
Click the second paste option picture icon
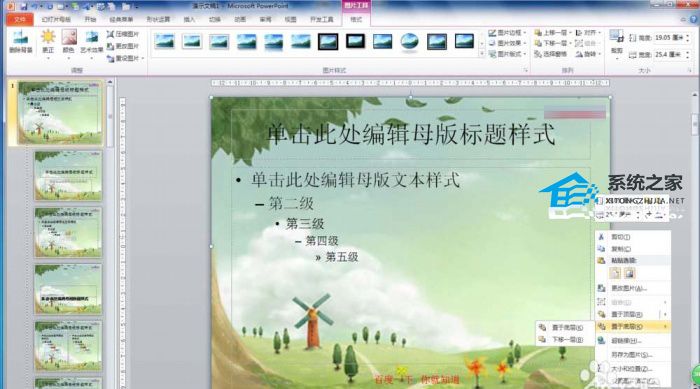click(629, 273)
